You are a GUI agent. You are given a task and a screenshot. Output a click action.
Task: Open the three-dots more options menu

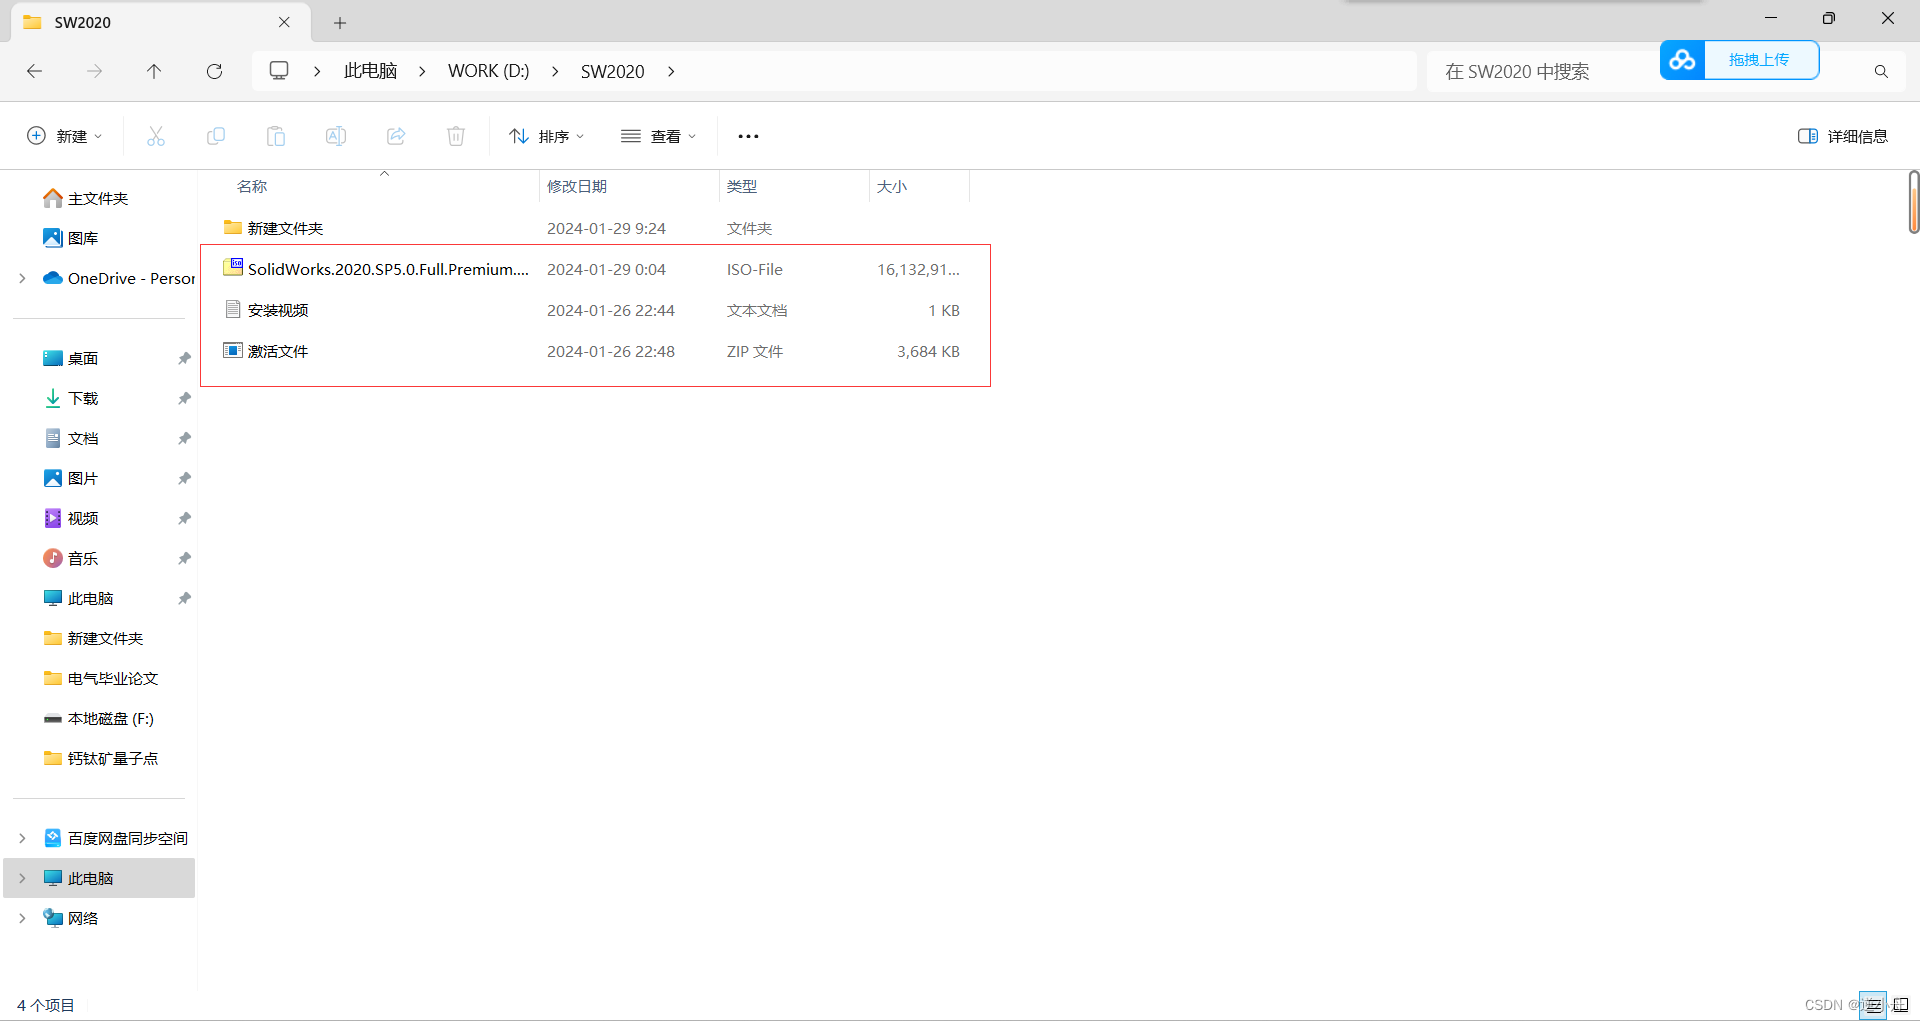[748, 136]
